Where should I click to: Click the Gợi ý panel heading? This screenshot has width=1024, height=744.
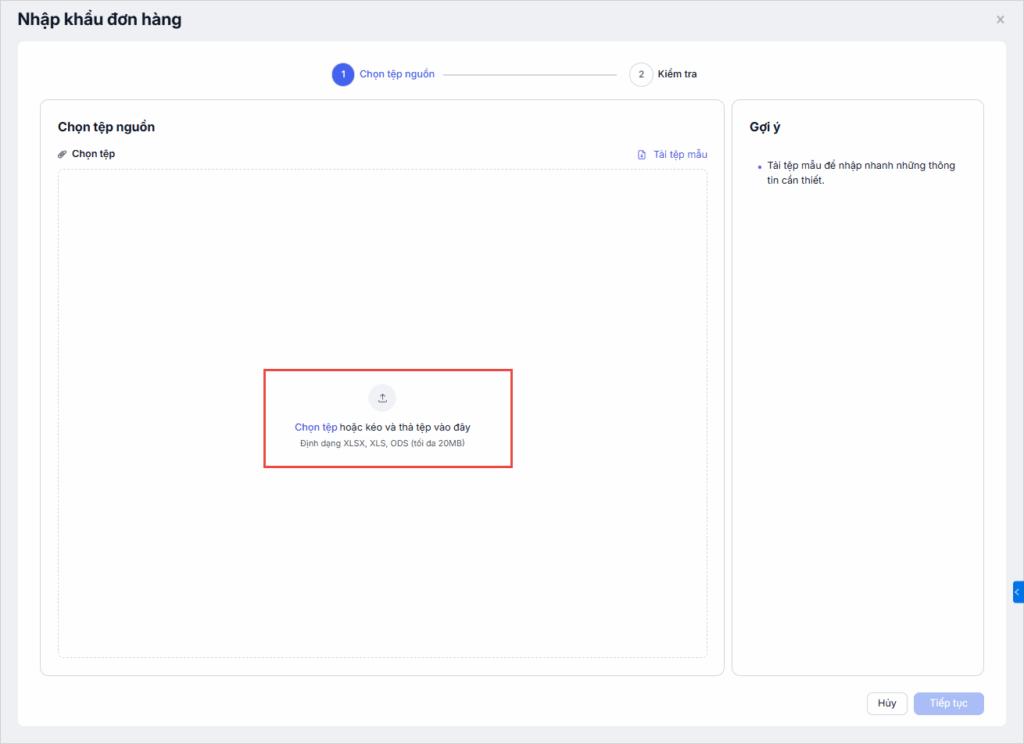765,127
